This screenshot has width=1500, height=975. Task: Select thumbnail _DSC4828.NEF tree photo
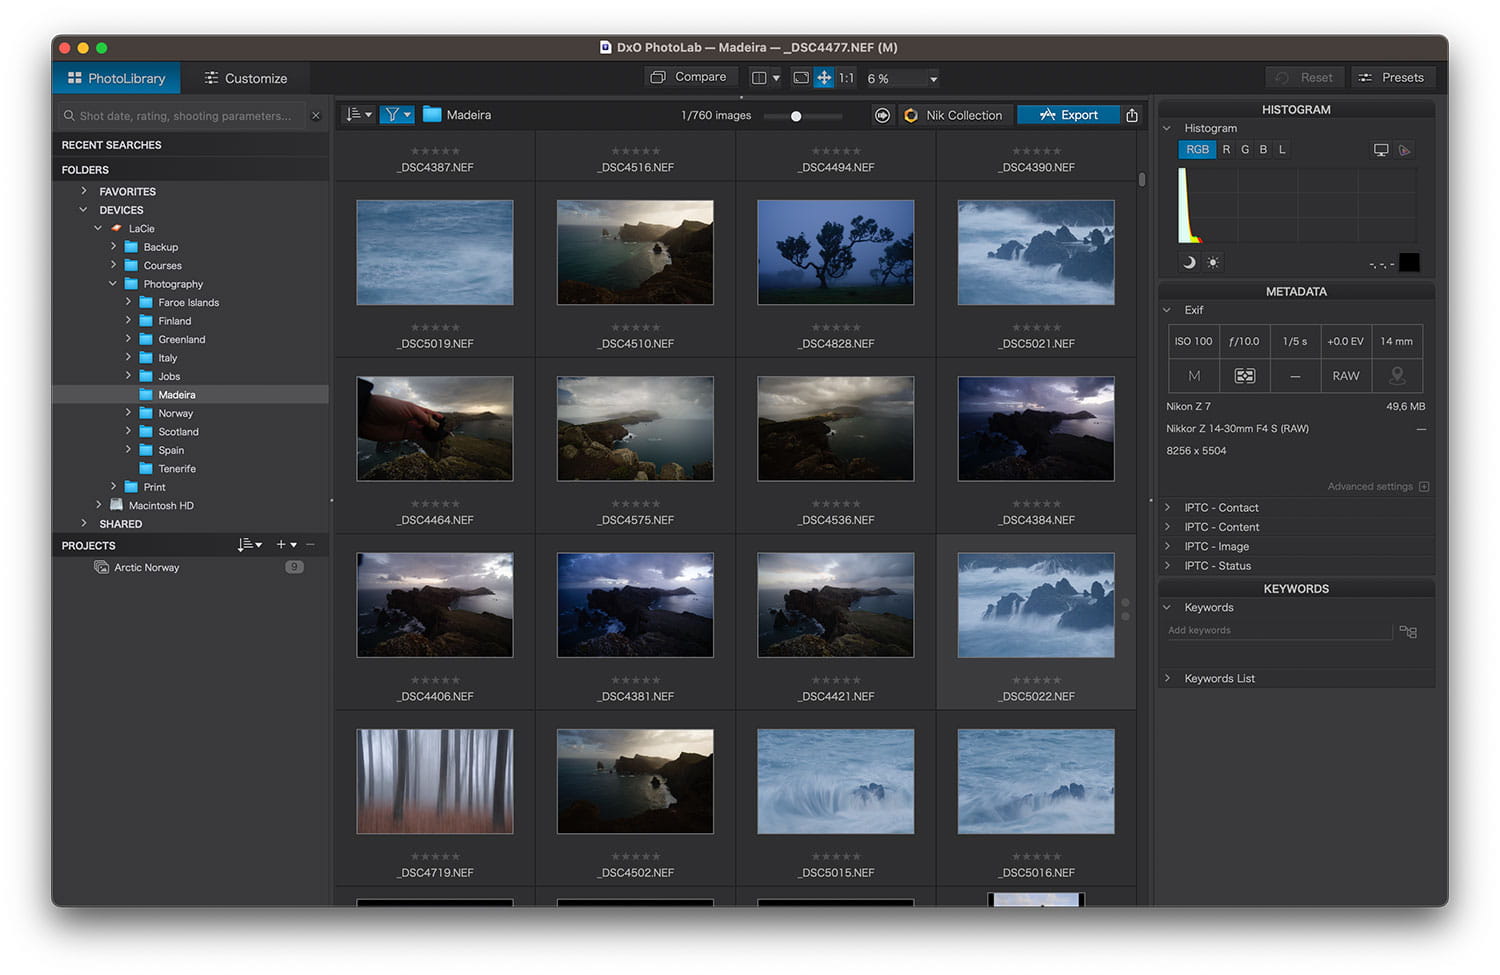click(x=836, y=252)
